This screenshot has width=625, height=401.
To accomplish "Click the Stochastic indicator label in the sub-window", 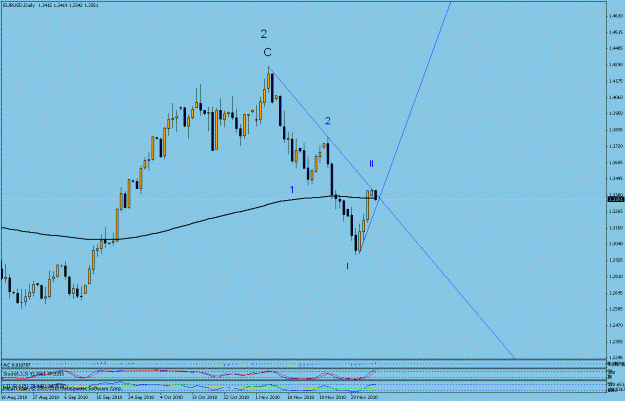I will pyautogui.click(x=33, y=374).
